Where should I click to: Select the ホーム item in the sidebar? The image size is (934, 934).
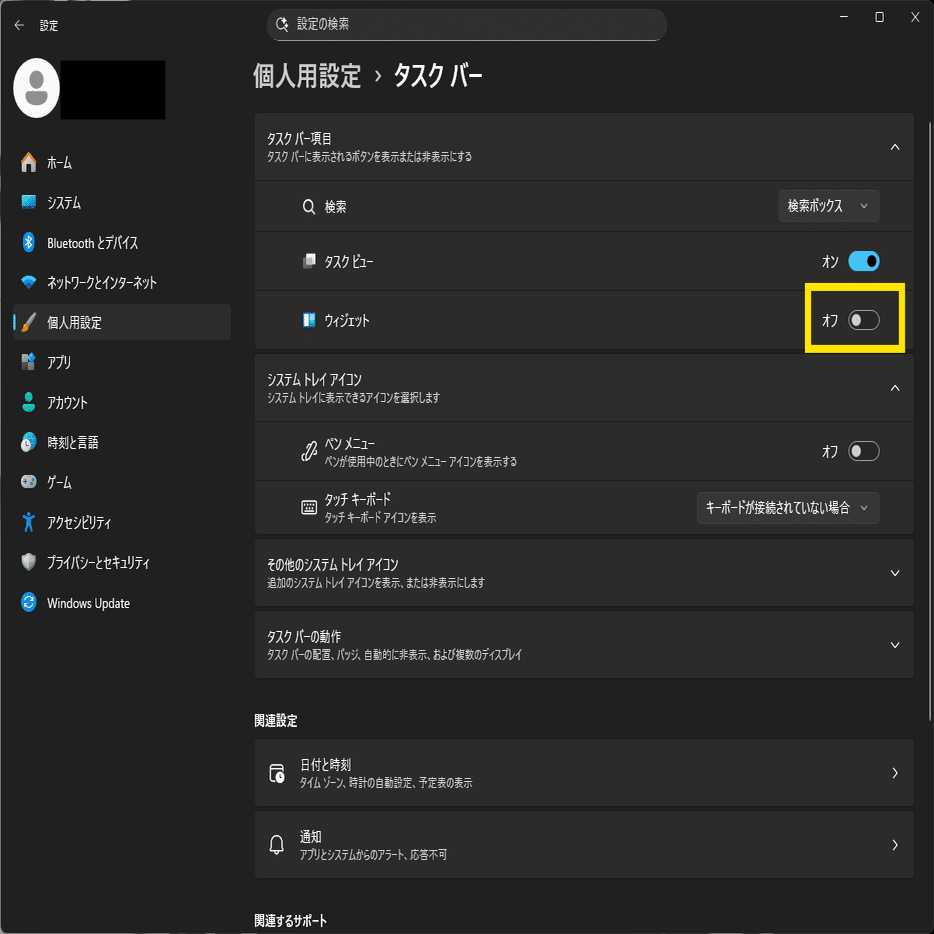tap(60, 162)
